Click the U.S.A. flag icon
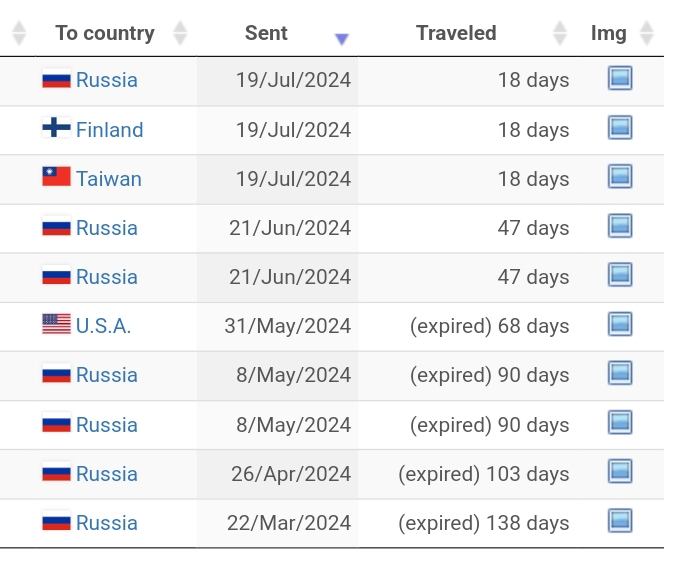The width and height of the screenshot is (694, 568). click(56, 325)
